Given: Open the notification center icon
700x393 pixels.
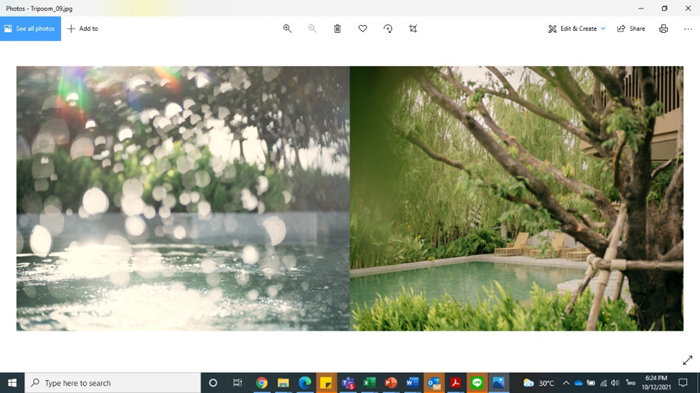Looking at the screenshot, I should coord(683,383).
